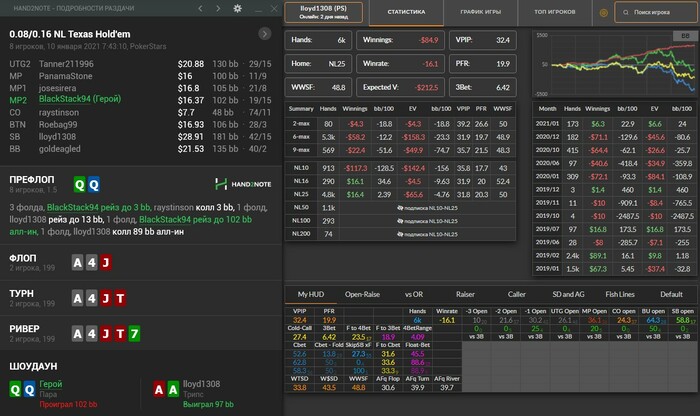The width and height of the screenshot is (700, 416).
Task: Go to previous hand with left arrow
Action: [200, 8]
